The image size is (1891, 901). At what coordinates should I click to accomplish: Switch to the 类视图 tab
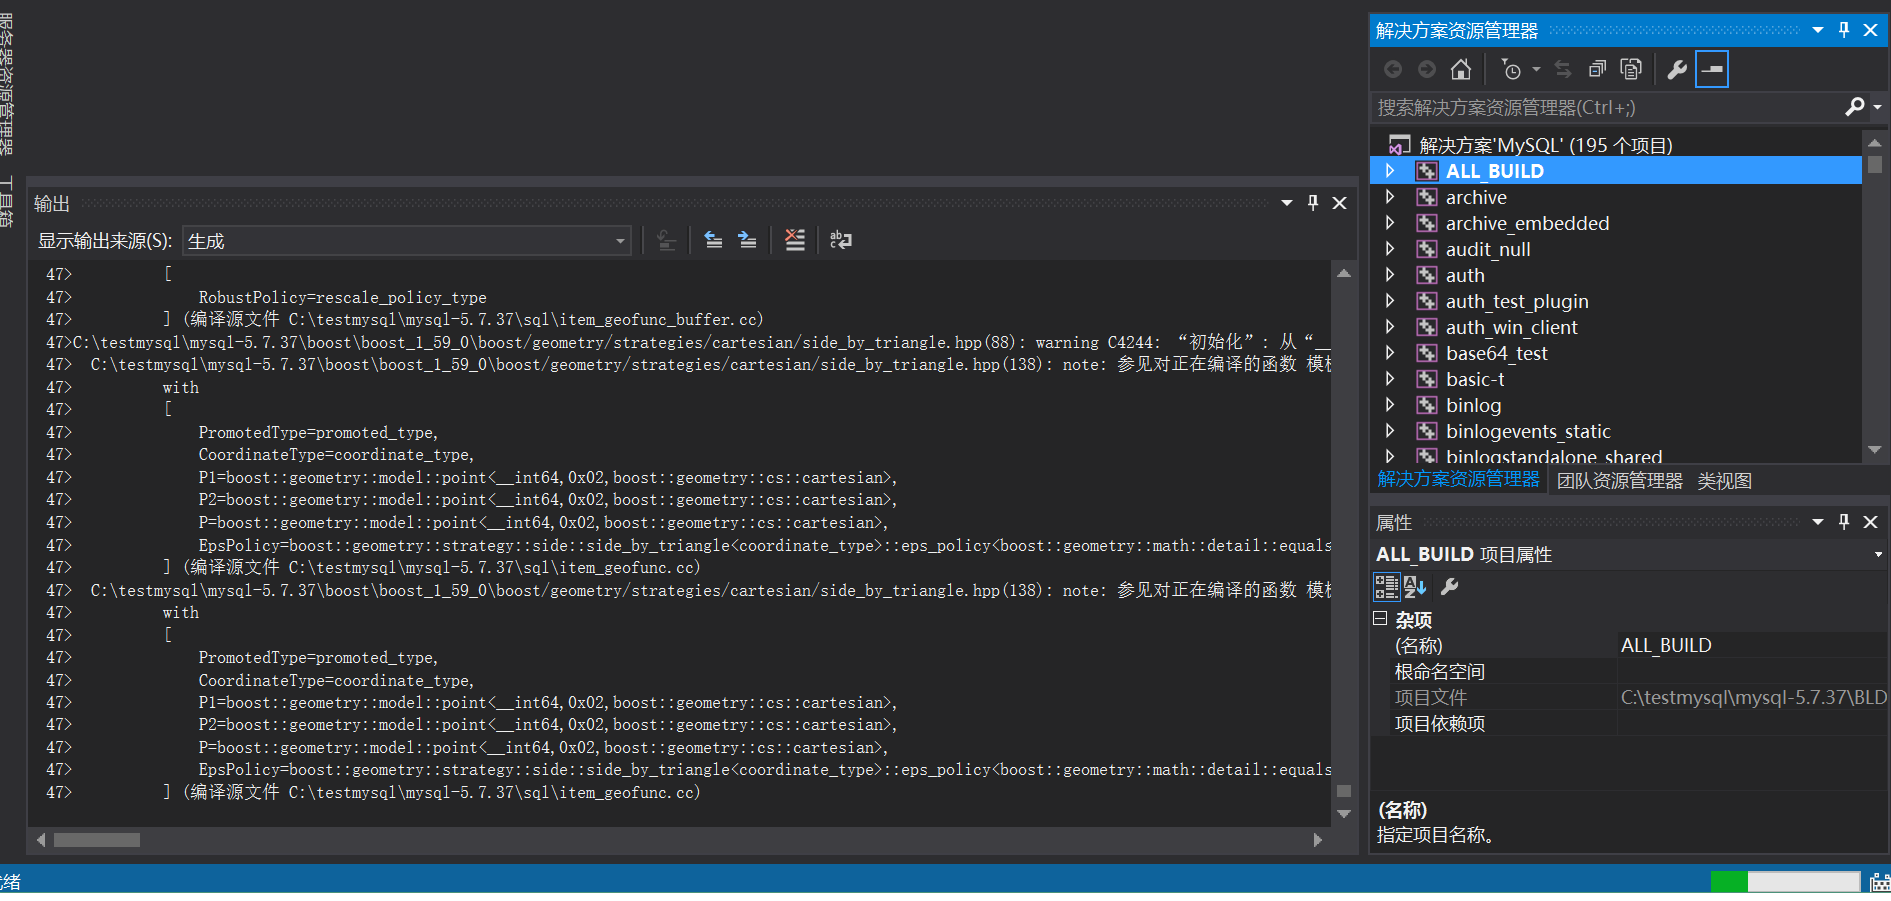[x=1724, y=480]
